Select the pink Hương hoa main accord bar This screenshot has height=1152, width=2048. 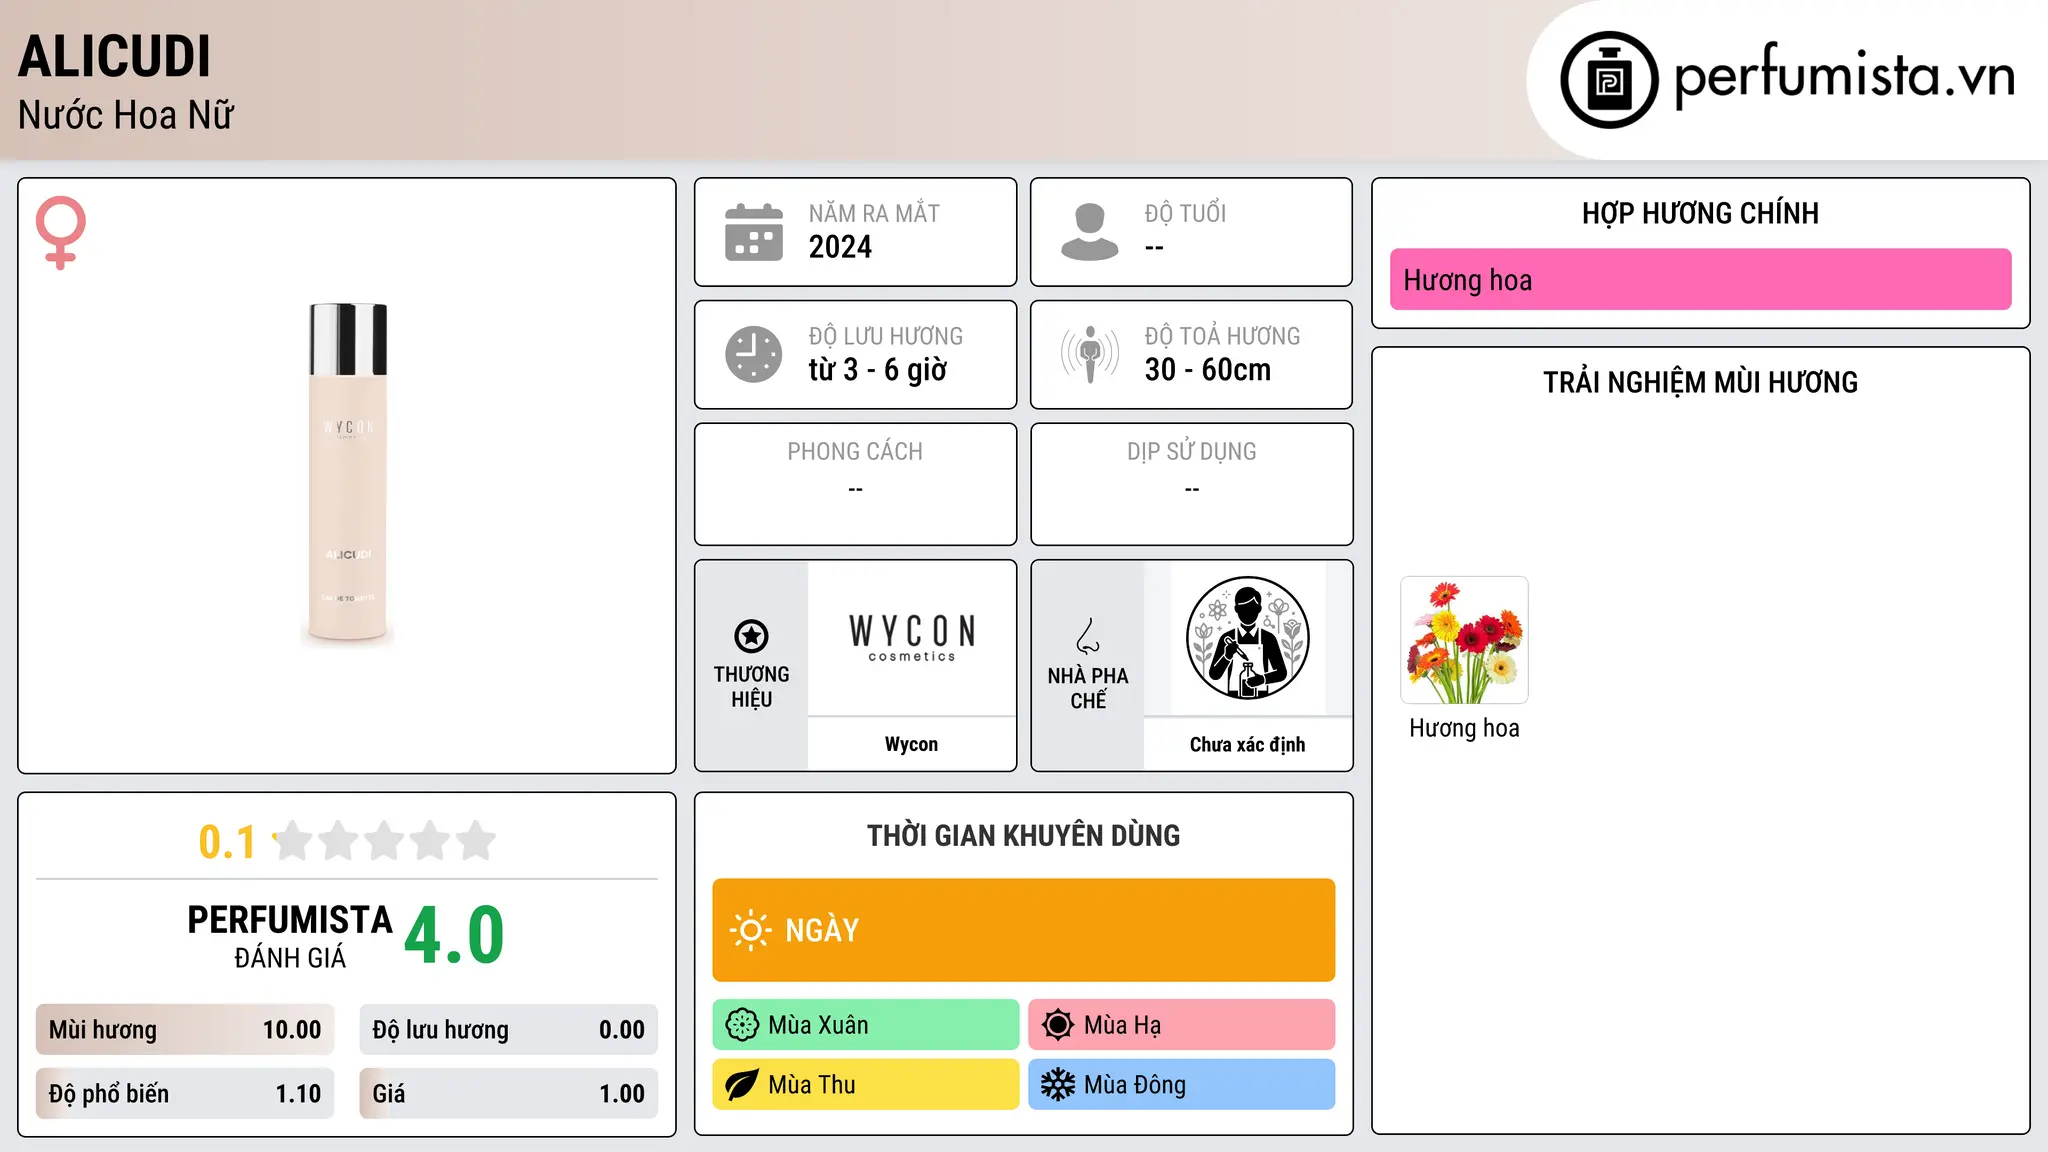1700,280
